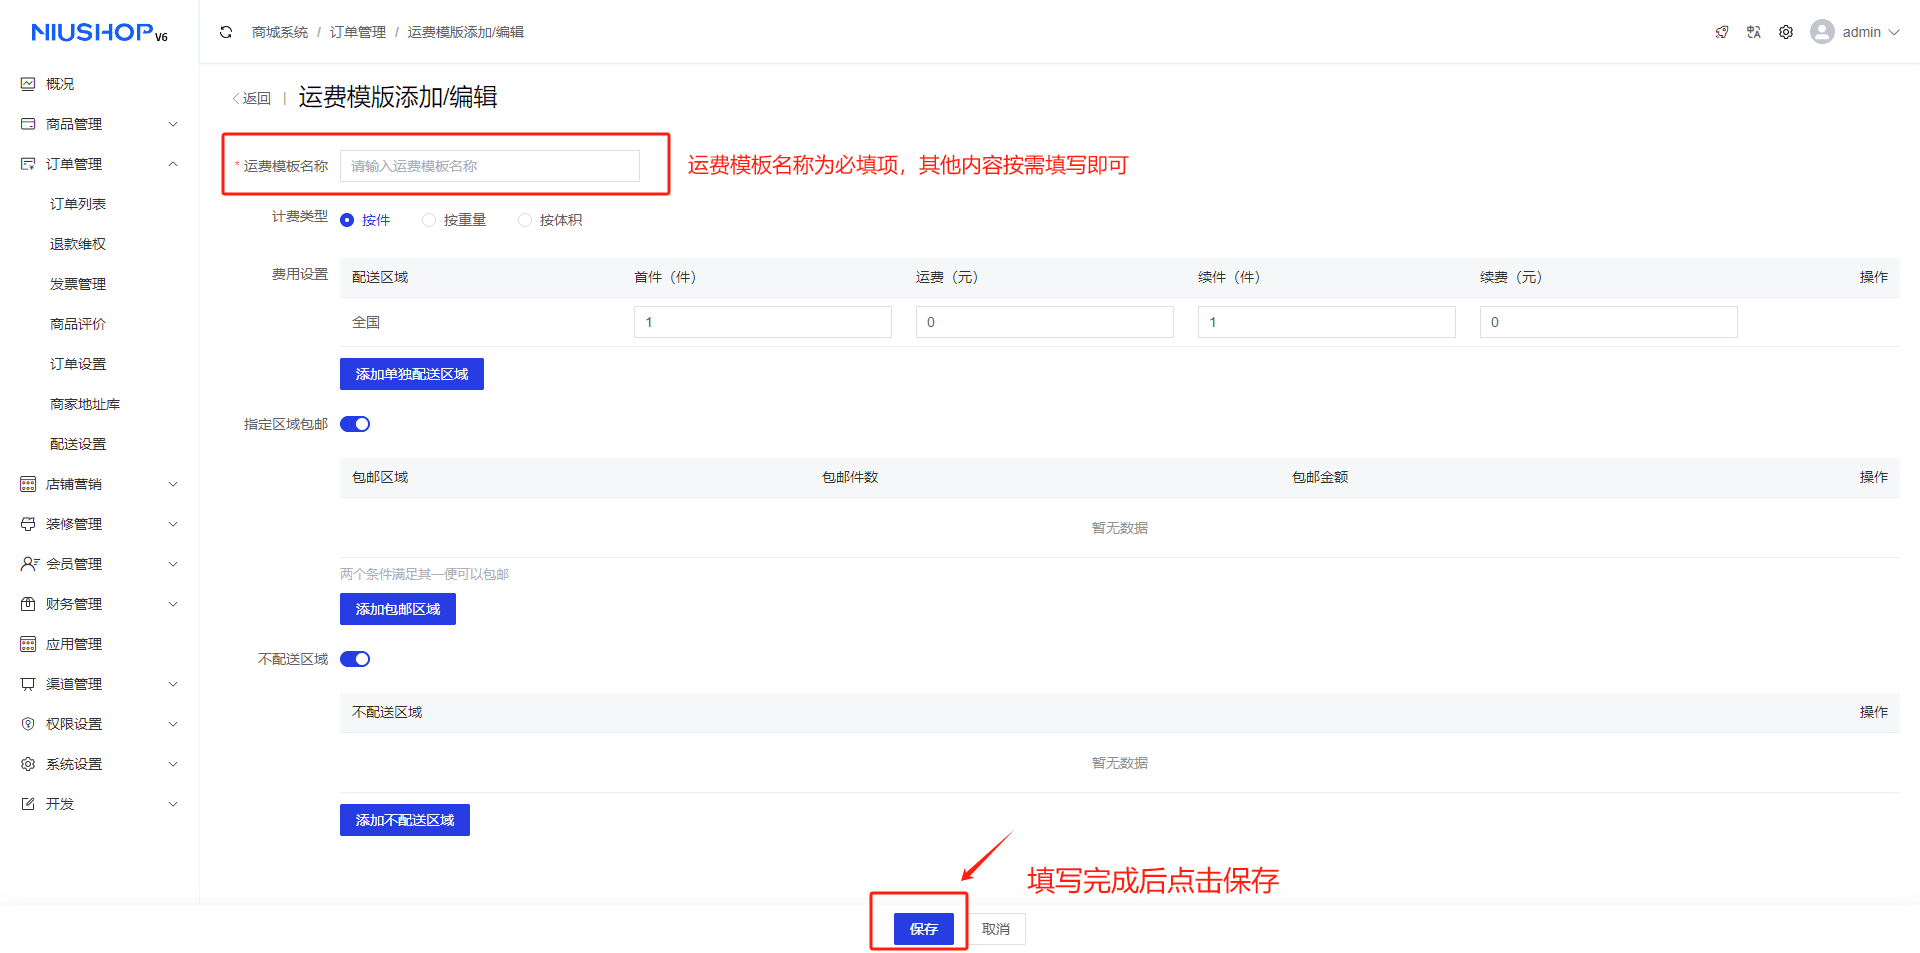The width and height of the screenshot is (1920, 953).
Task: Click the admin user avatar
Action: coord(1822,32)
